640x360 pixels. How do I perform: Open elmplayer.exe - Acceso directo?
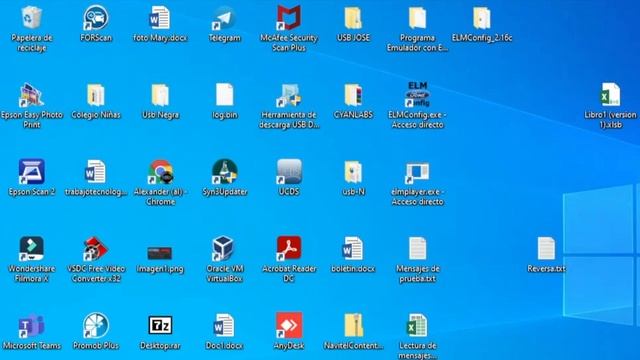(x=417, y=173)
